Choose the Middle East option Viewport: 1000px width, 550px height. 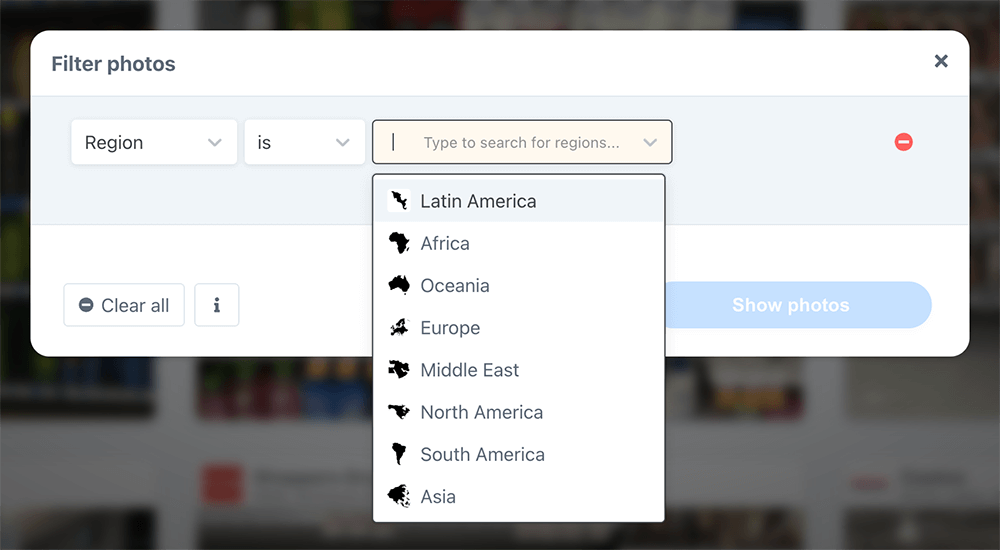coord(518,369)
